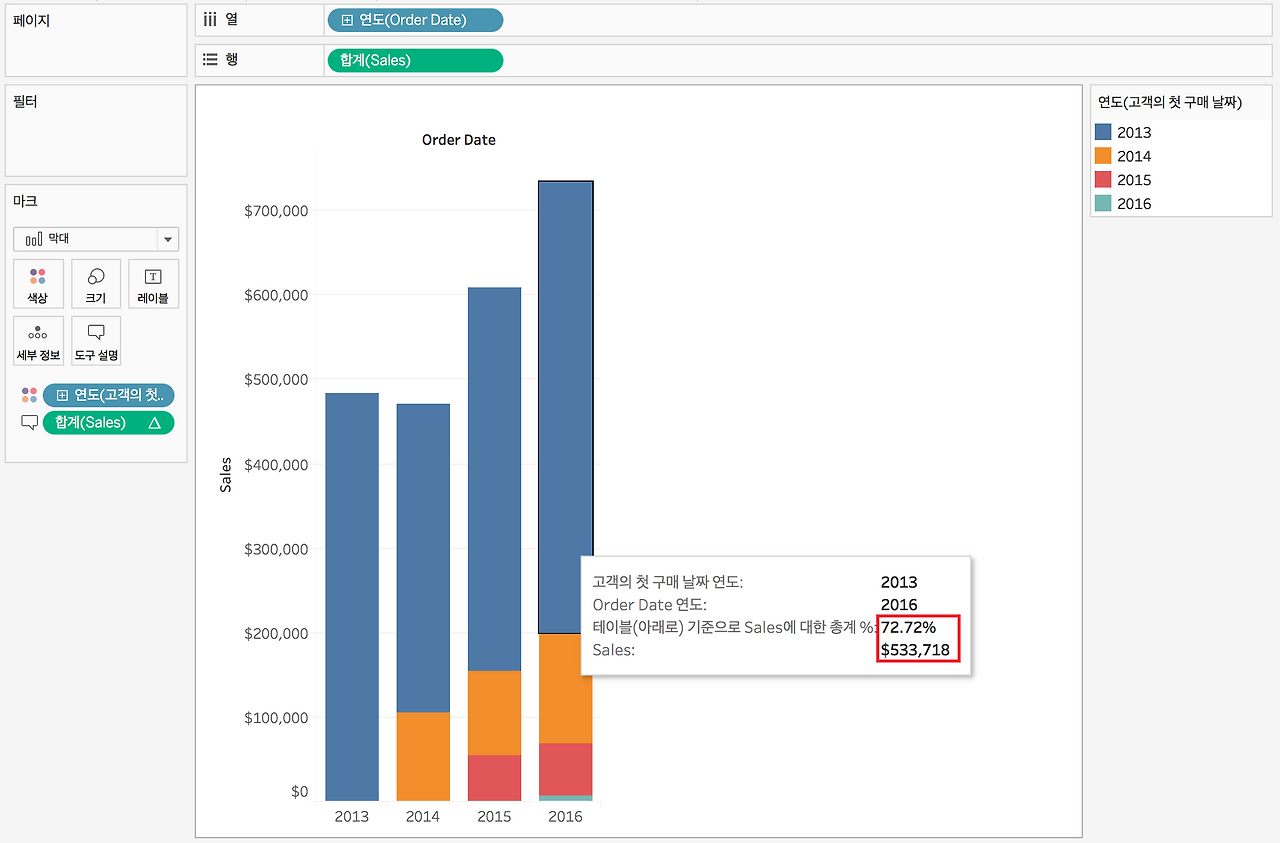The width and height of the screenshot is (1280, 843).
Task: Click the legend title 연도(고객의 첫 구매 날짜)
Action: [x=1169, y=102]
